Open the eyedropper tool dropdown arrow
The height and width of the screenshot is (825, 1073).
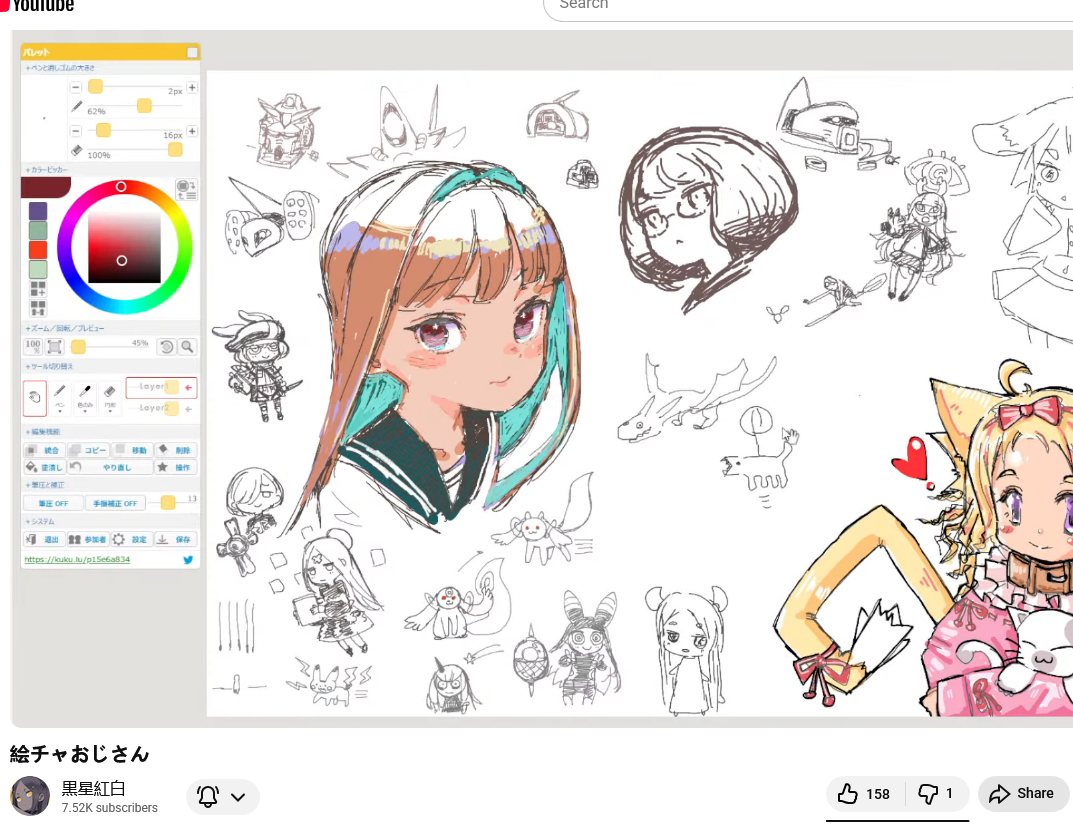[x=85, y=411]
